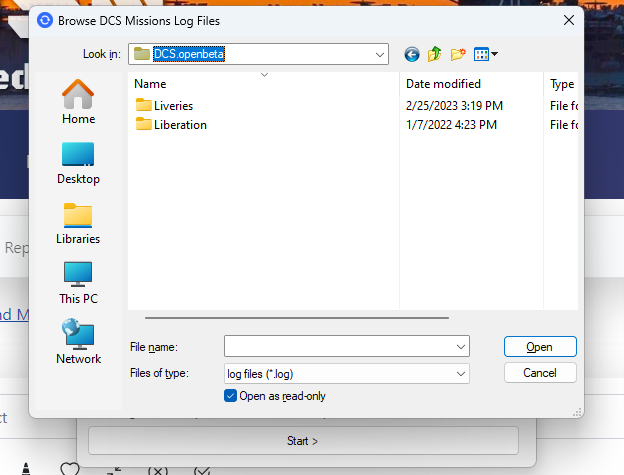
Task: Go to Home in places sidebar
Action: (78, 102)
